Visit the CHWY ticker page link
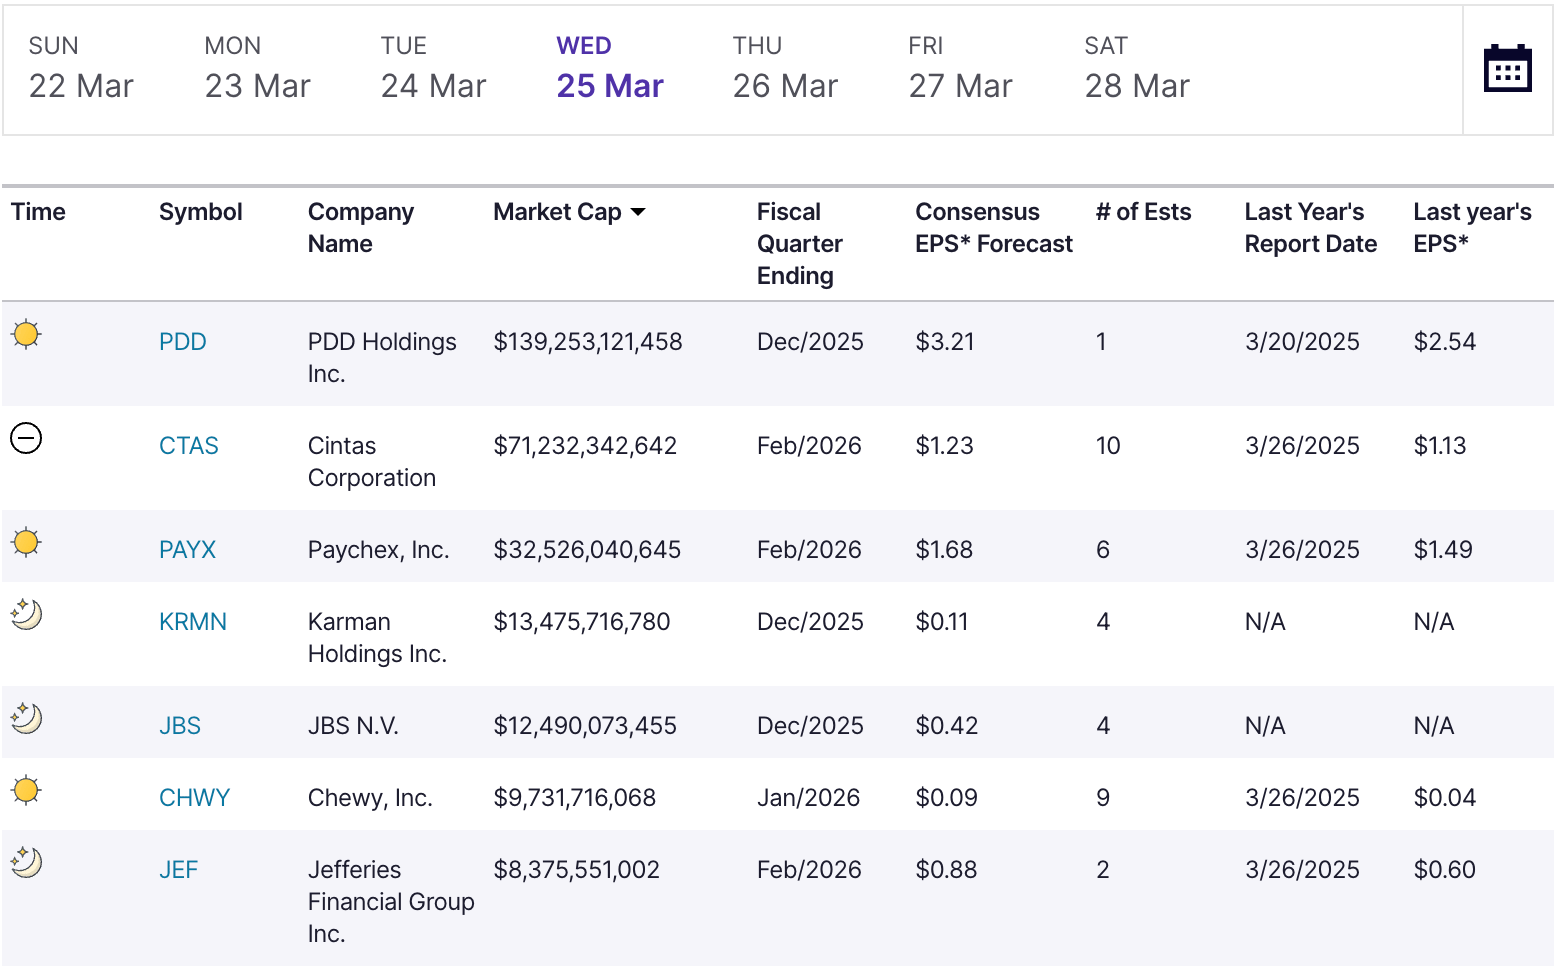 click(x=195, y=798)
